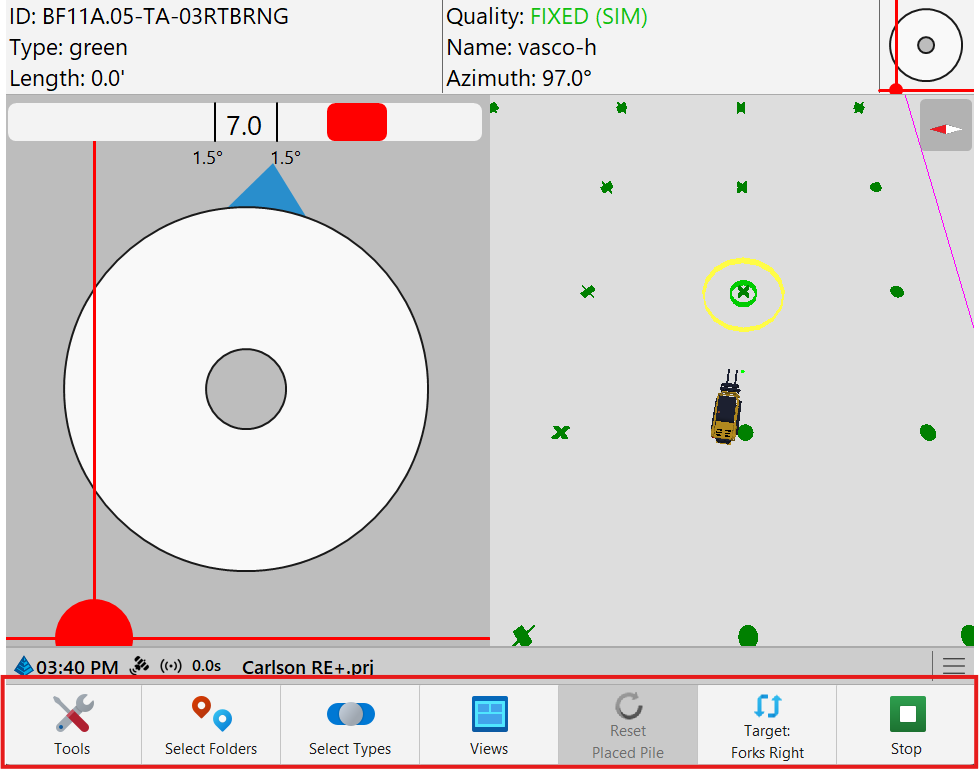Click the Reset Placed Pile button

[x=627, y=724]
